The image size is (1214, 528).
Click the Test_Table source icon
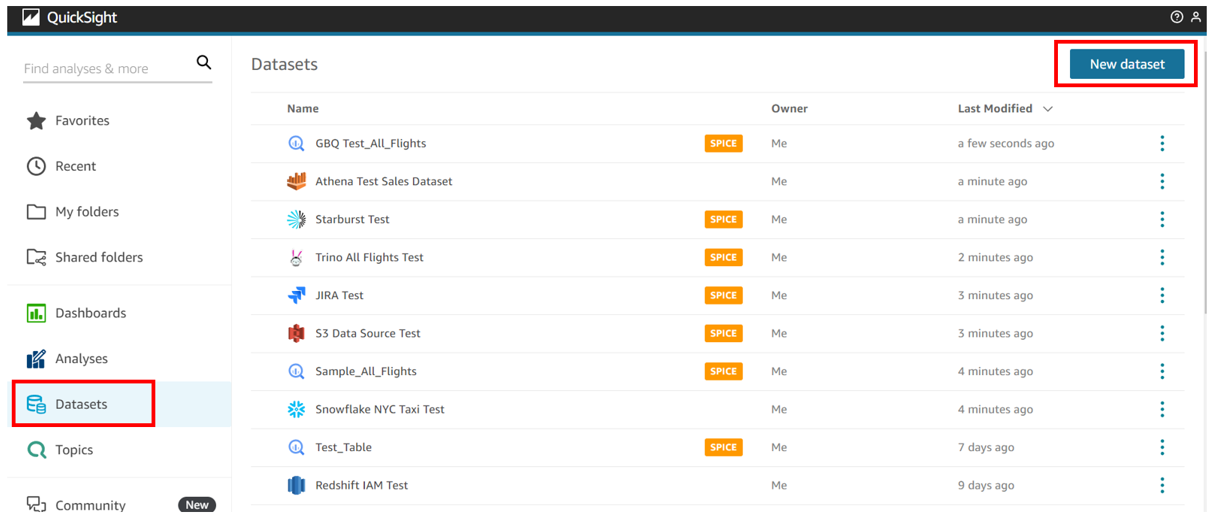pyautogui.click(x=296, y=448)
